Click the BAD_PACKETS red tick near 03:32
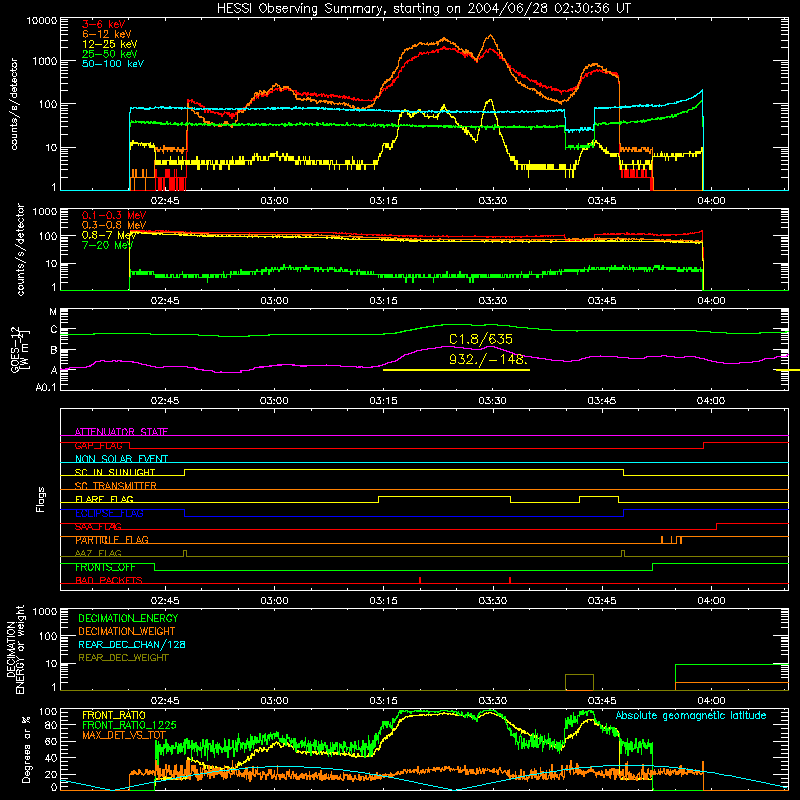 point(510,580)
